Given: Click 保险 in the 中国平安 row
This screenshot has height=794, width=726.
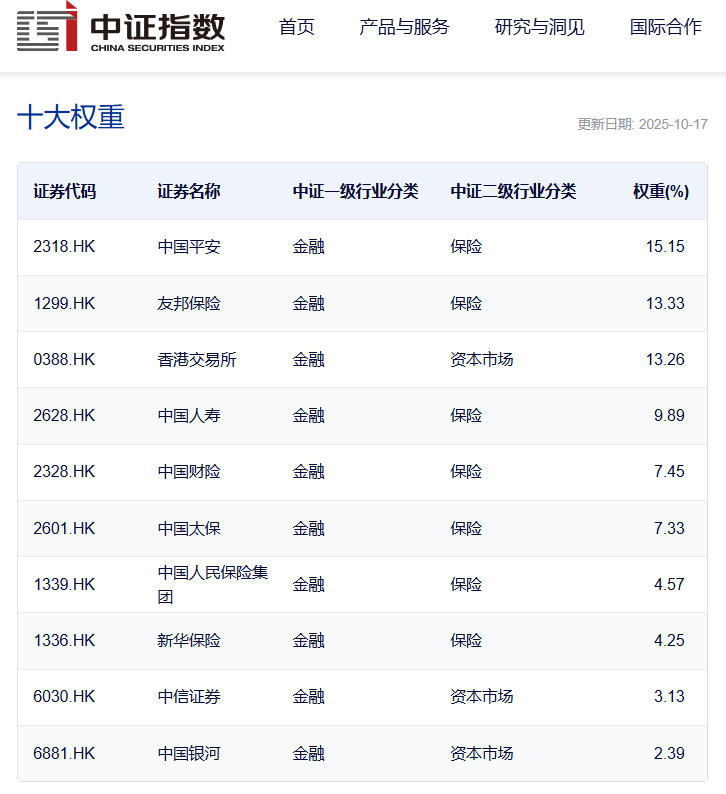Looking at the screenshot, I should point(466,247).
